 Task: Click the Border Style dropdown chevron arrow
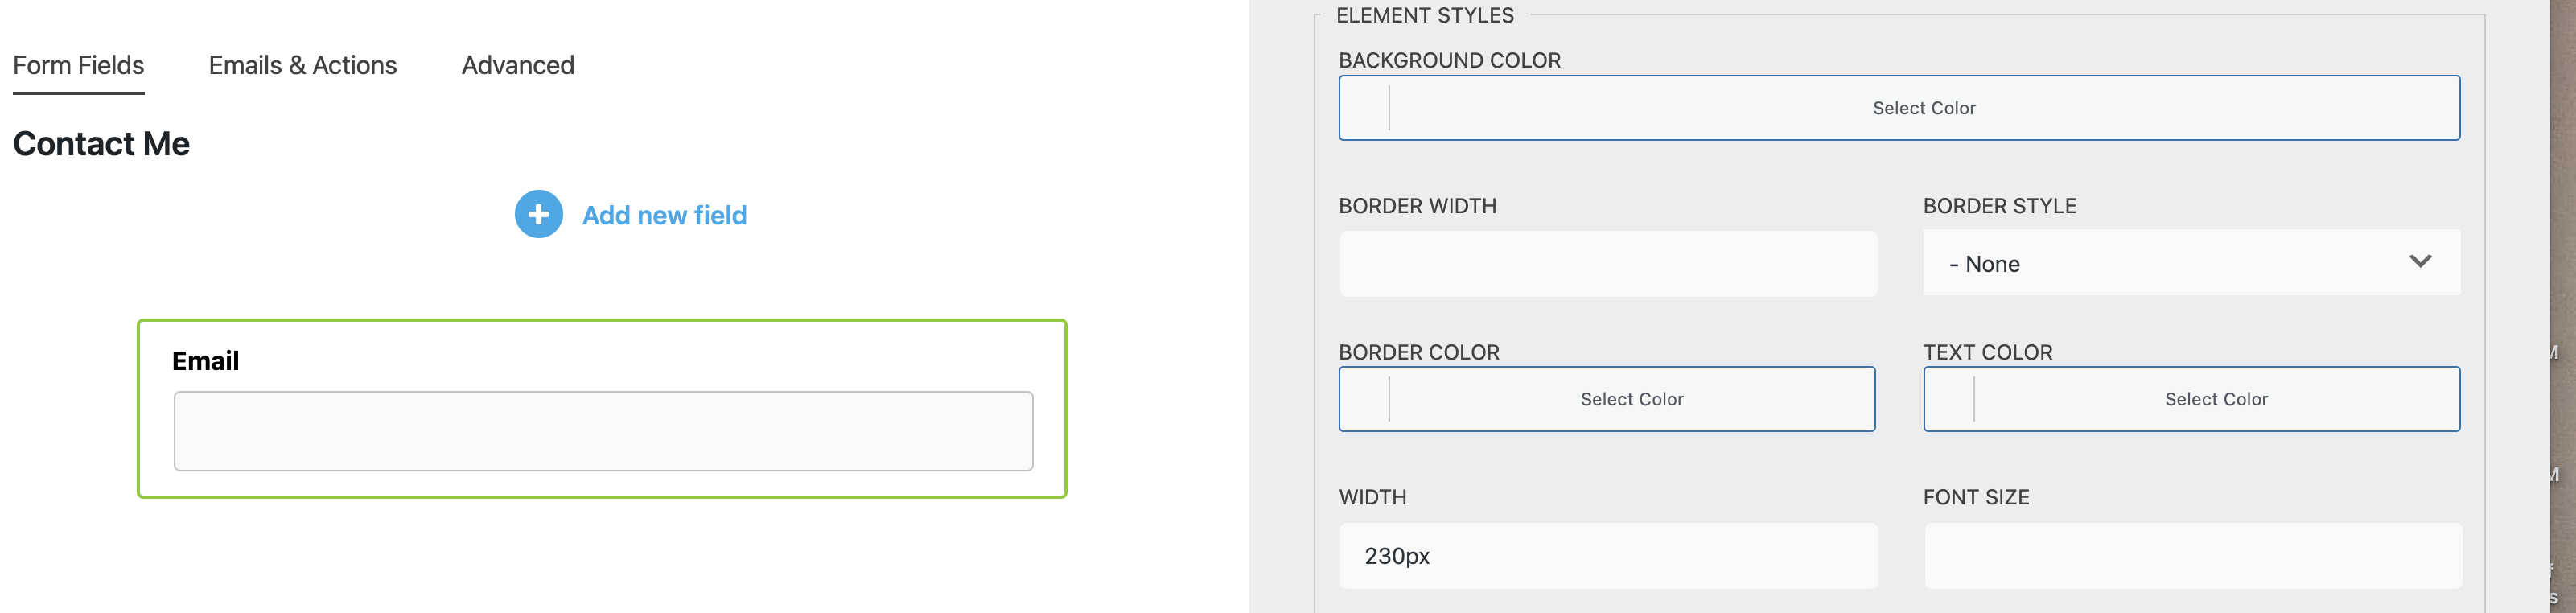[2419, 262]
